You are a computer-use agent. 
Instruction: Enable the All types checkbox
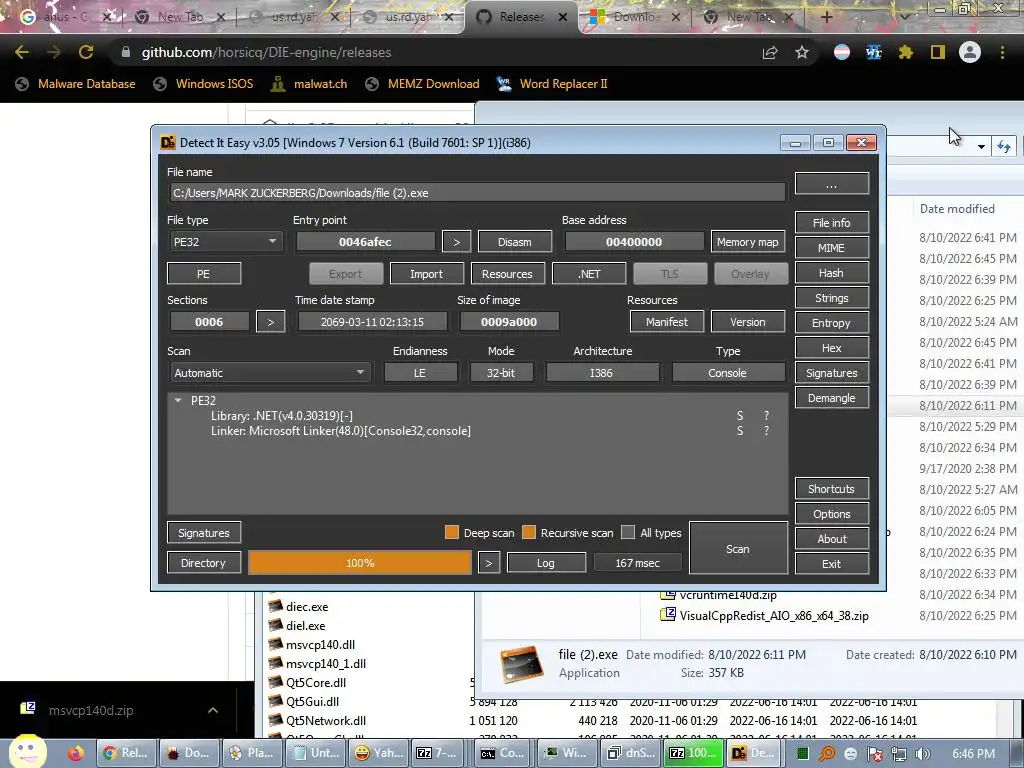628,532
